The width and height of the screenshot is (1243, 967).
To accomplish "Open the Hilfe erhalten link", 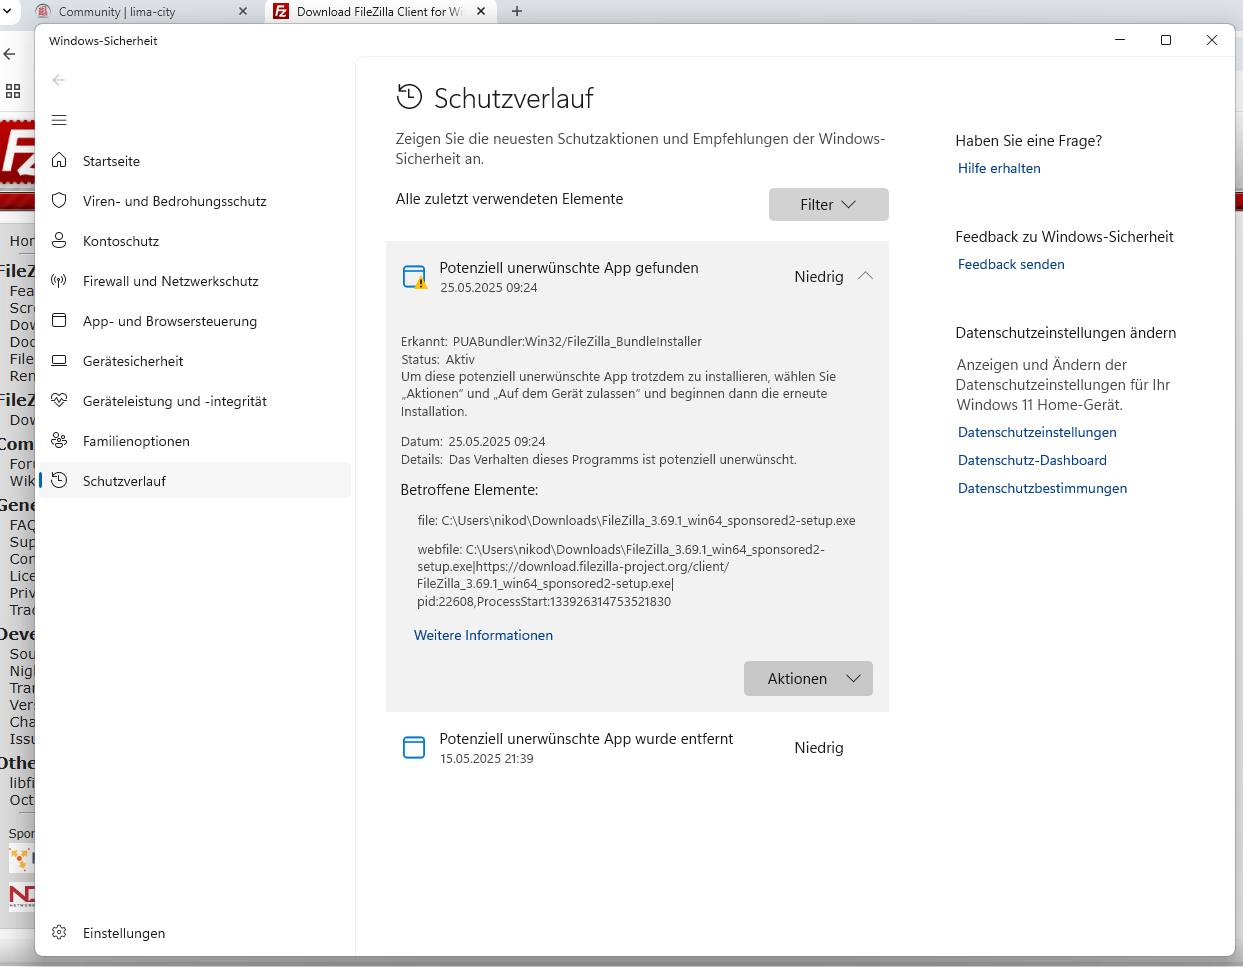I will point(999,169).
